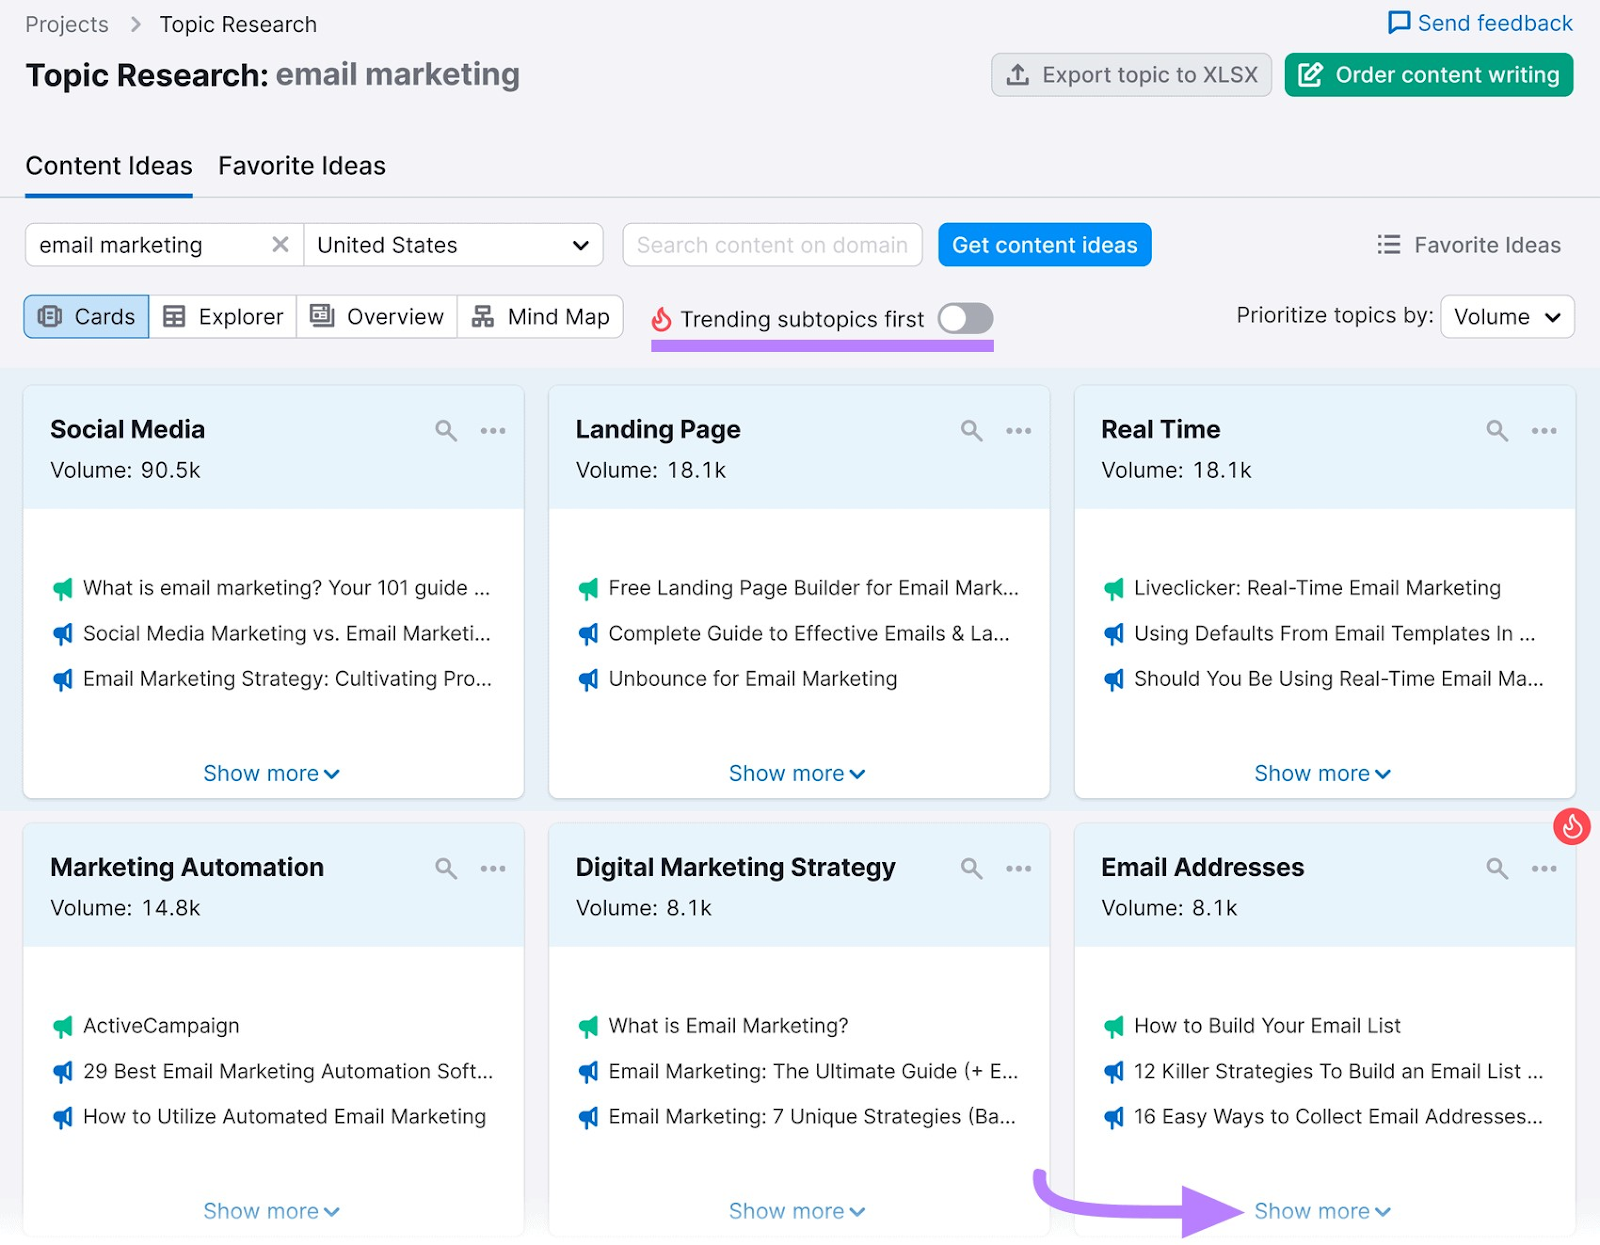Click the search magnifier on Digital Marketing Strategy
This screenshot has width=1600, height=1245.
click(969, 869)
